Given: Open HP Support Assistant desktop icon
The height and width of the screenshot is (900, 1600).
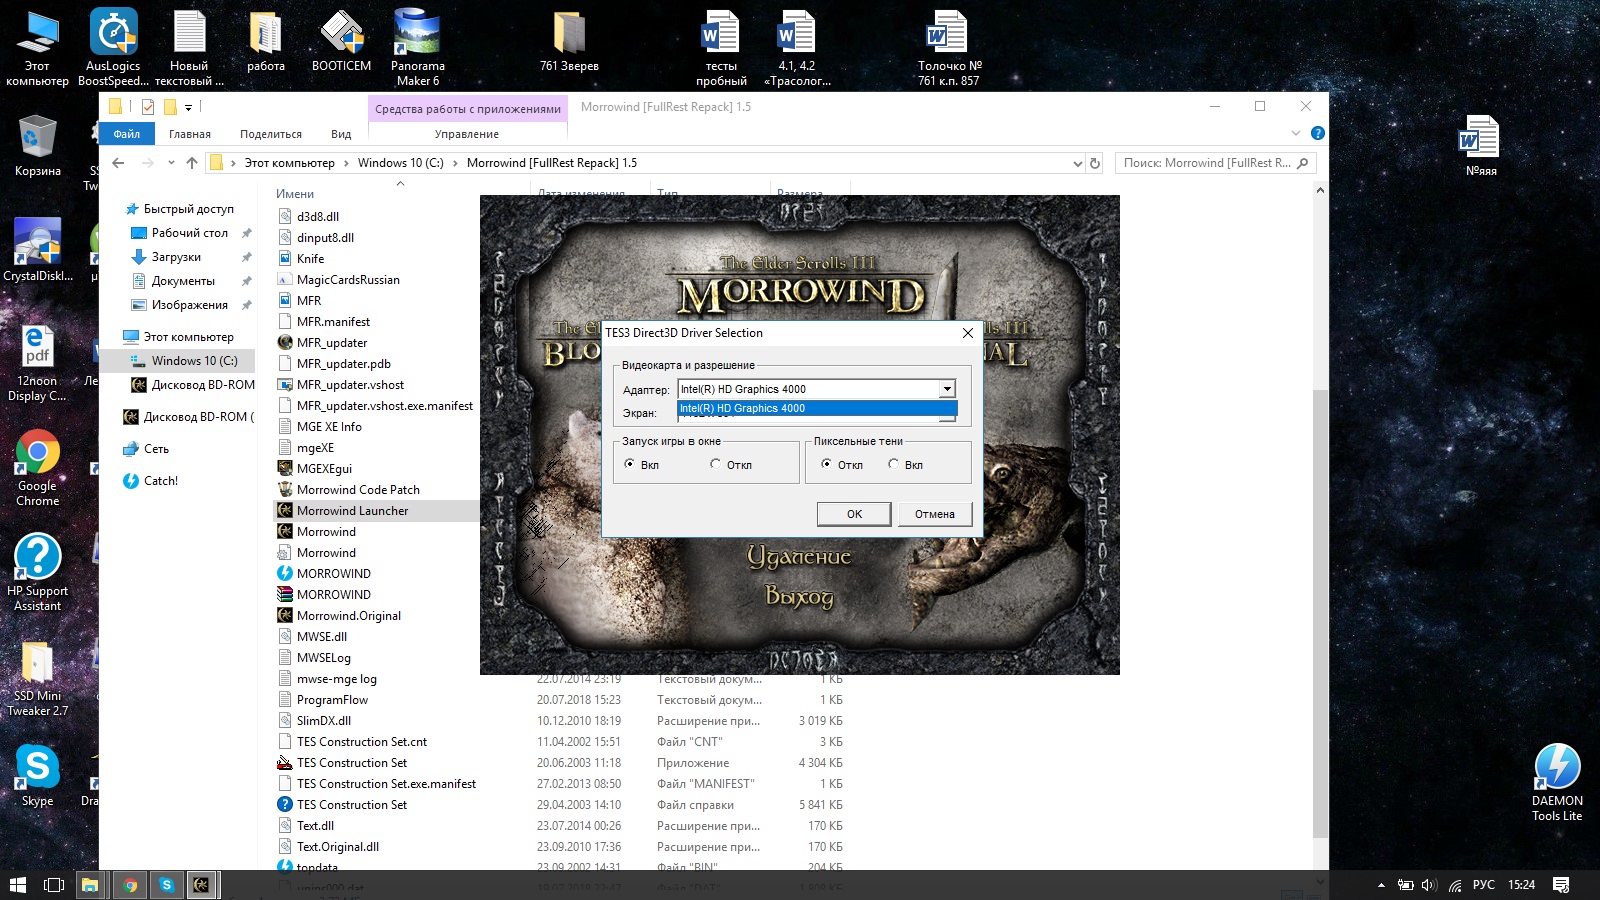Looking at the screenshot, I should coord(38,572).
